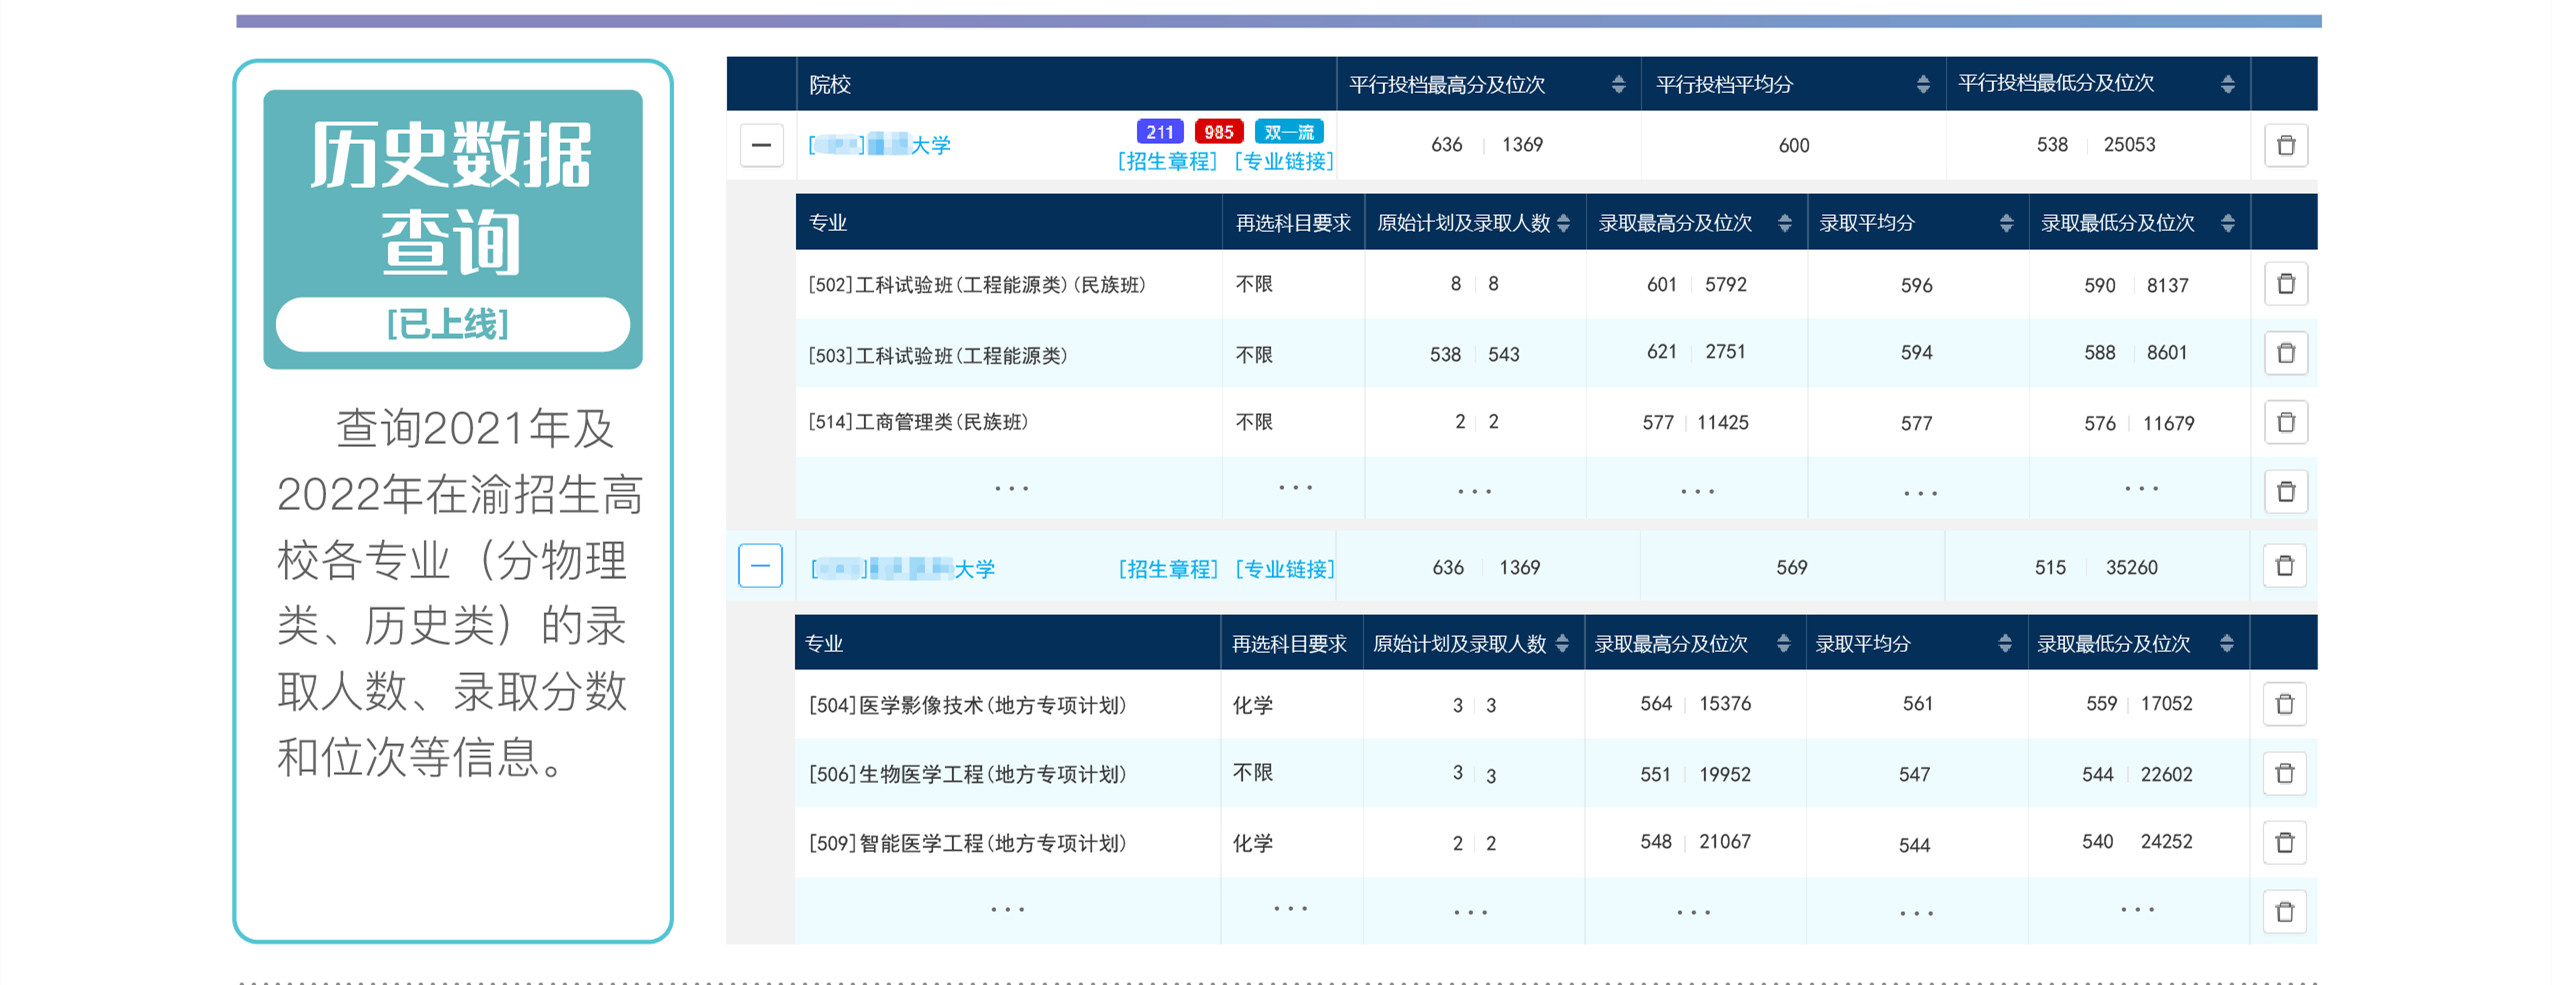This screenshot has width=2552, height=985.
Task: Open 招生章程 link of second university
Action: click(1168, 569)
